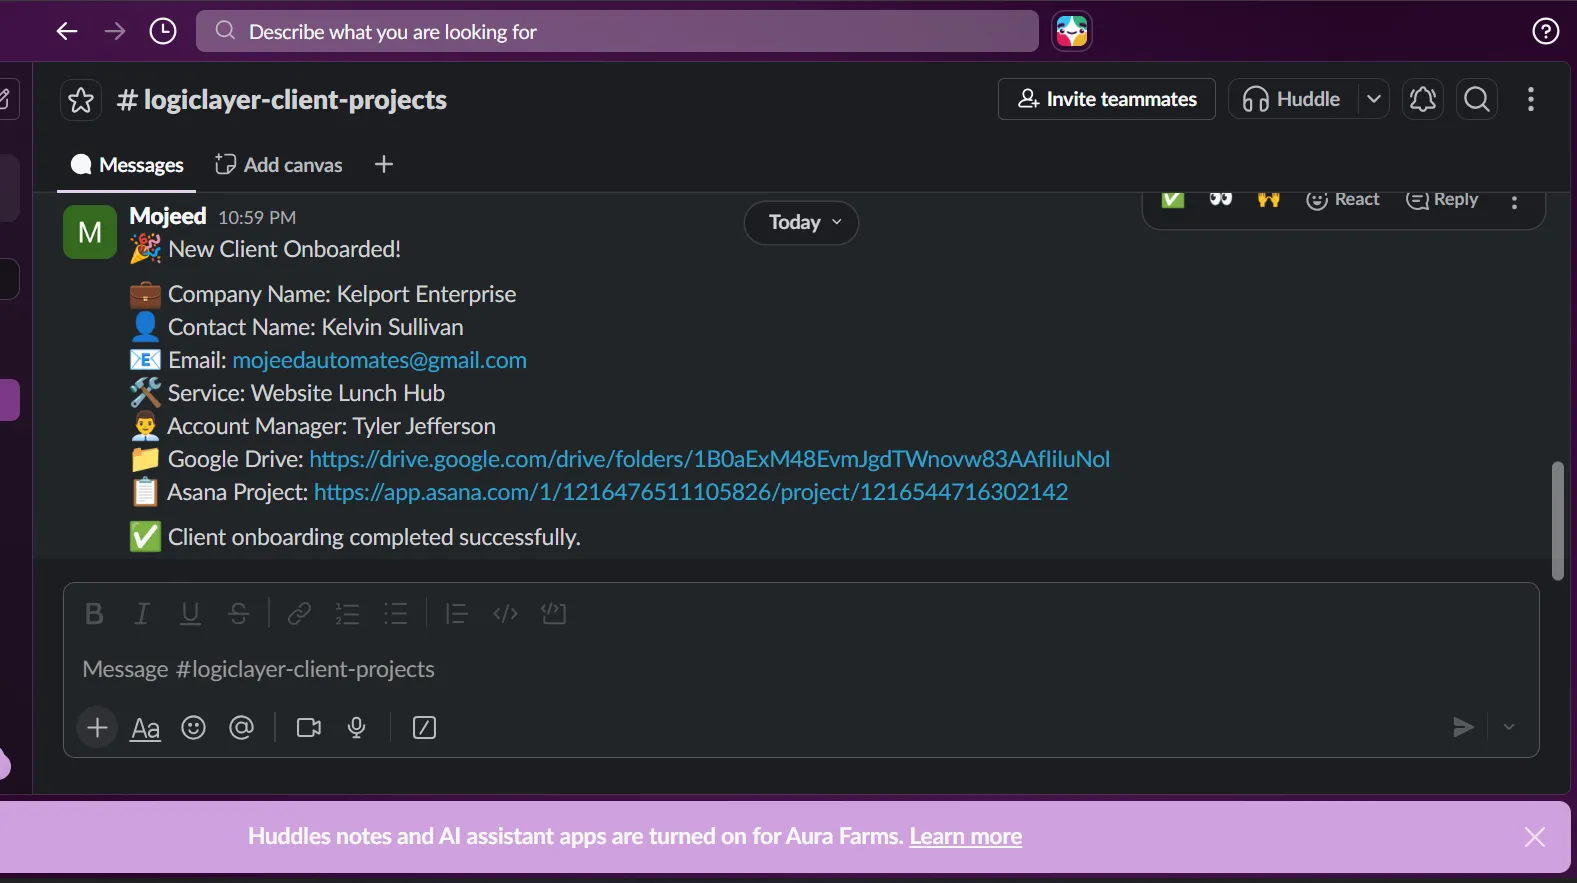The width and height of the screenshot is (1577, 883).
Task: Open mojeedautomates@gmail.com email link
Action: pyautogui.click(x=379, y=360)
